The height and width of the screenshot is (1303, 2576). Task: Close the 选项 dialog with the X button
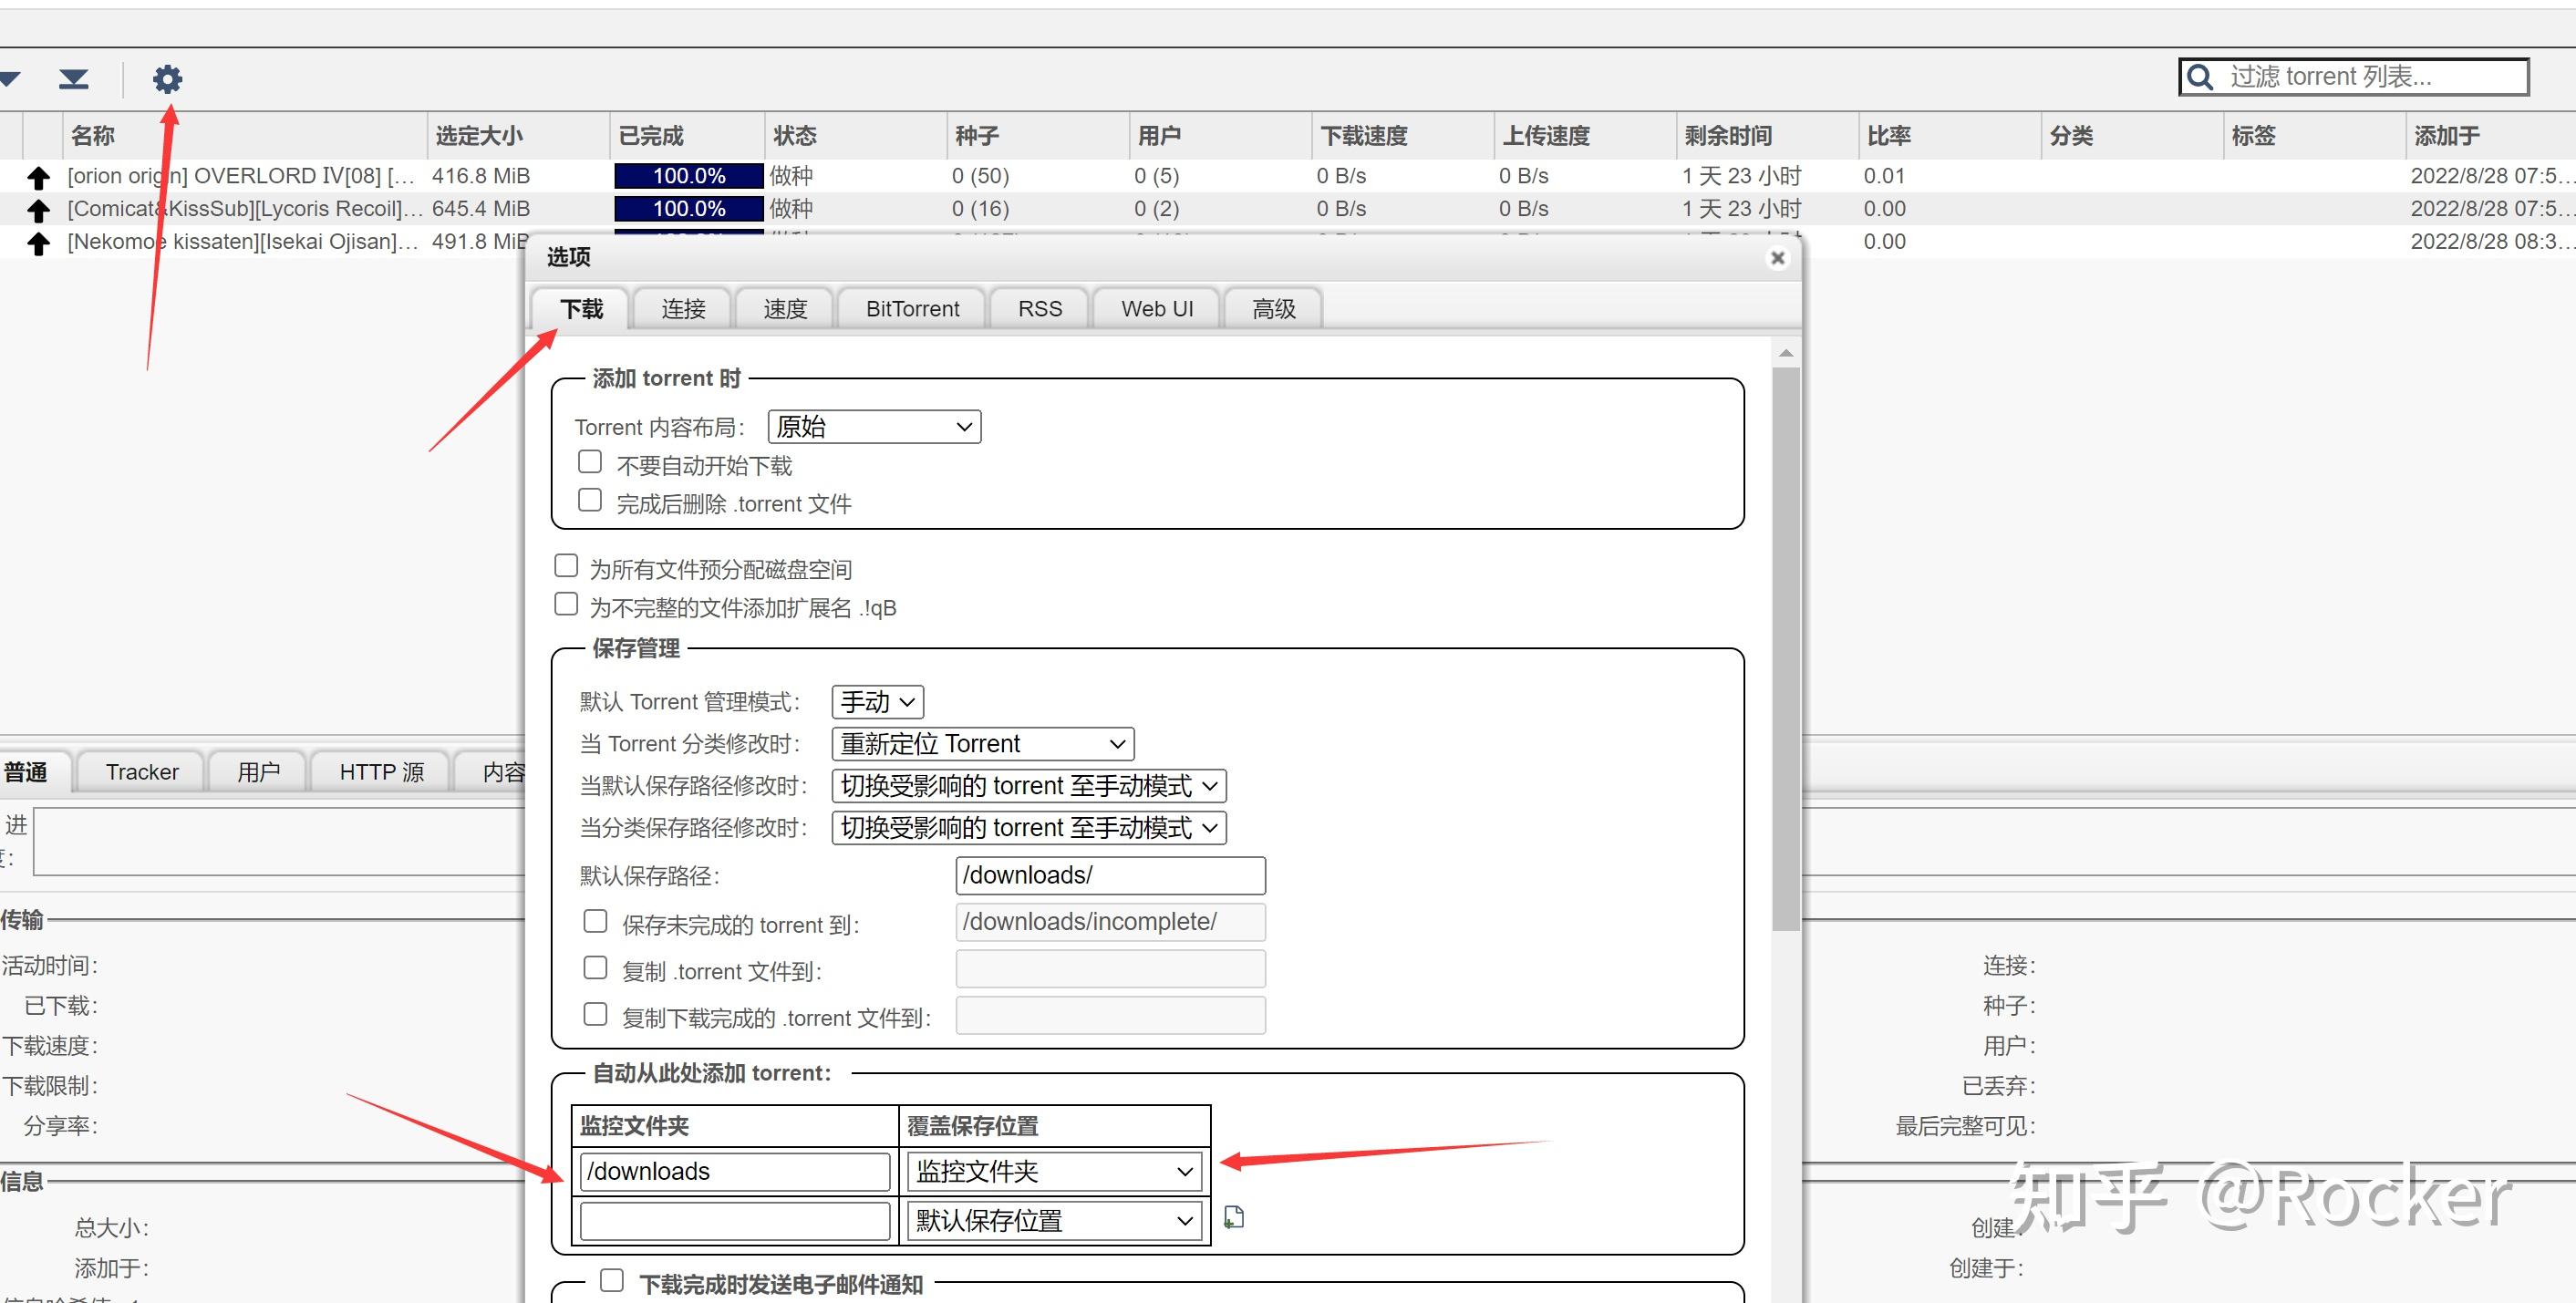1778,257
